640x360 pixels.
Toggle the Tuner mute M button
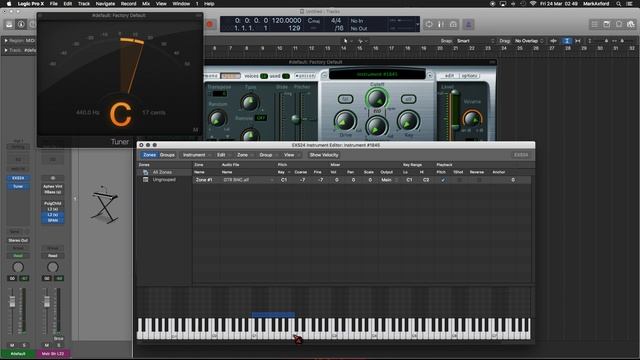tap(195, 130)
